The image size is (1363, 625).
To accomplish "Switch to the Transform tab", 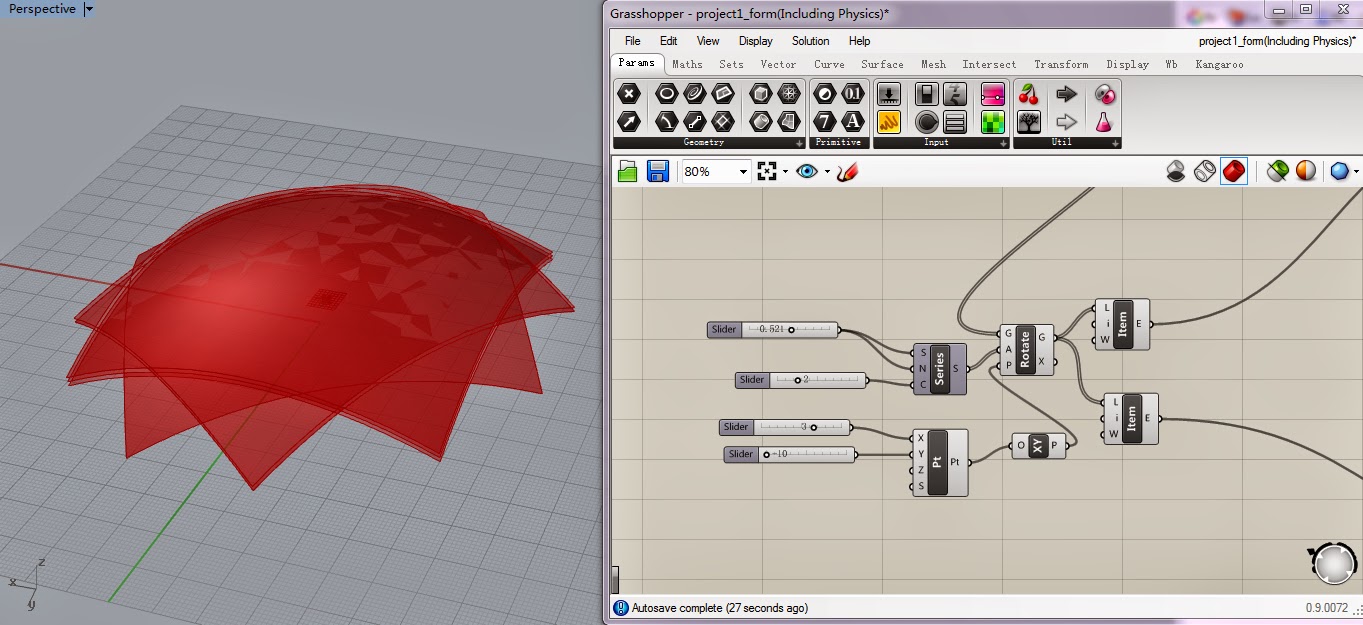I will click(x=1061, y=64).
